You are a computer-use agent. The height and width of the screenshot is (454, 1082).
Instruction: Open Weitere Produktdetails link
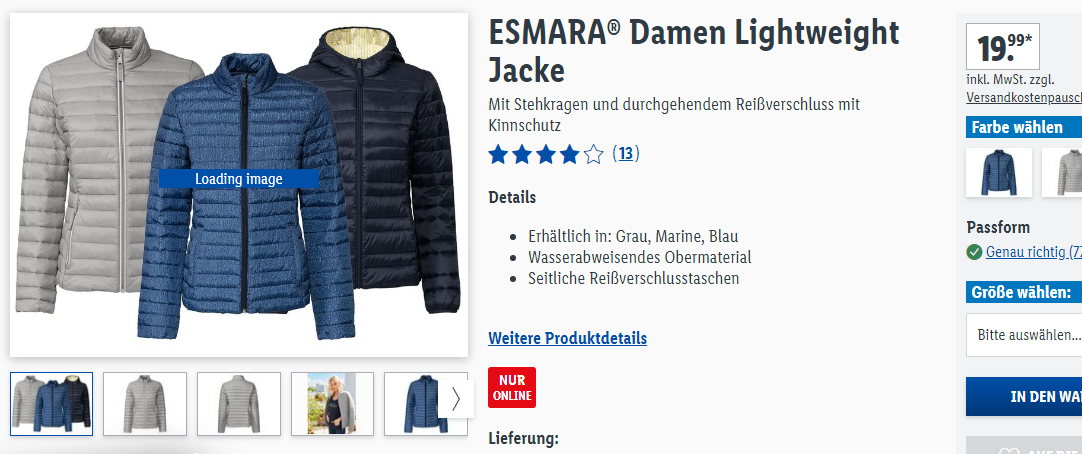[568, 338]
